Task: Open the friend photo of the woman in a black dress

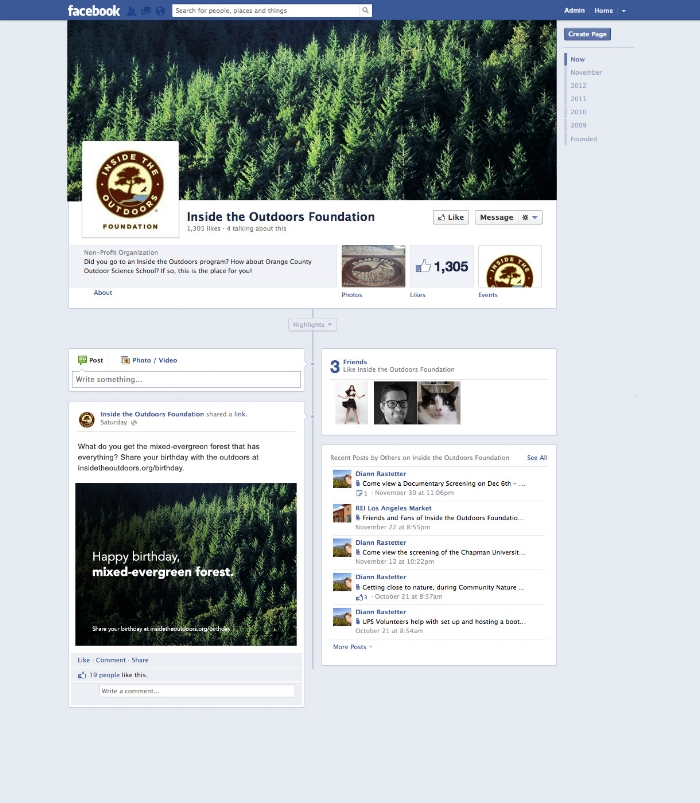Action: (x=351, y=403)
